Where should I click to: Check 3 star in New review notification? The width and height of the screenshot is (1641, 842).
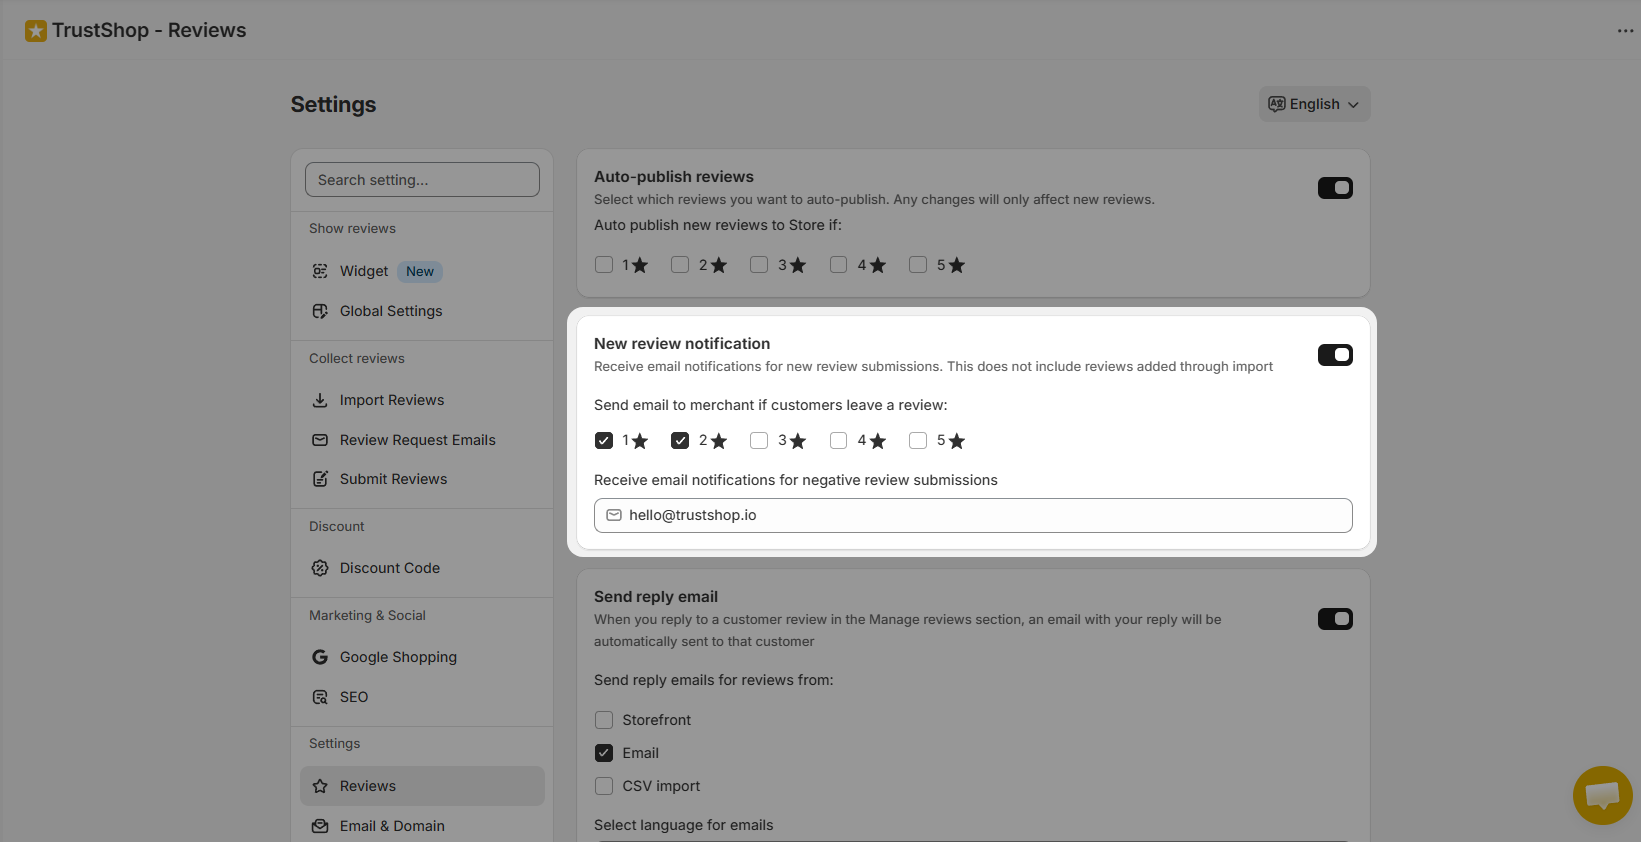(759, 441)
